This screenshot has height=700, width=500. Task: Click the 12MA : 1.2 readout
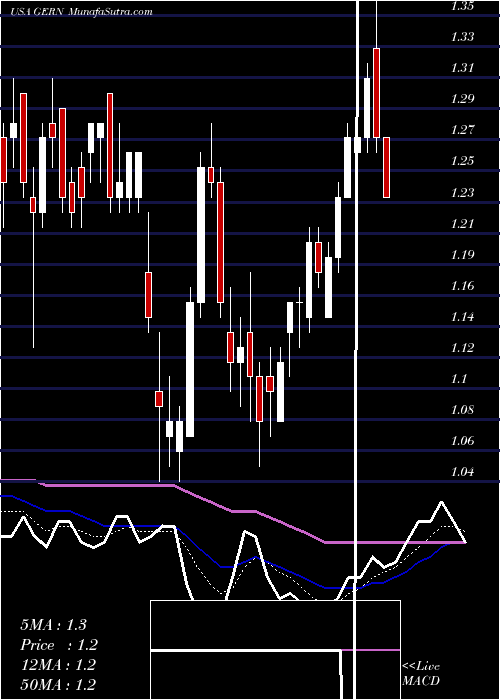click(58, 665)
